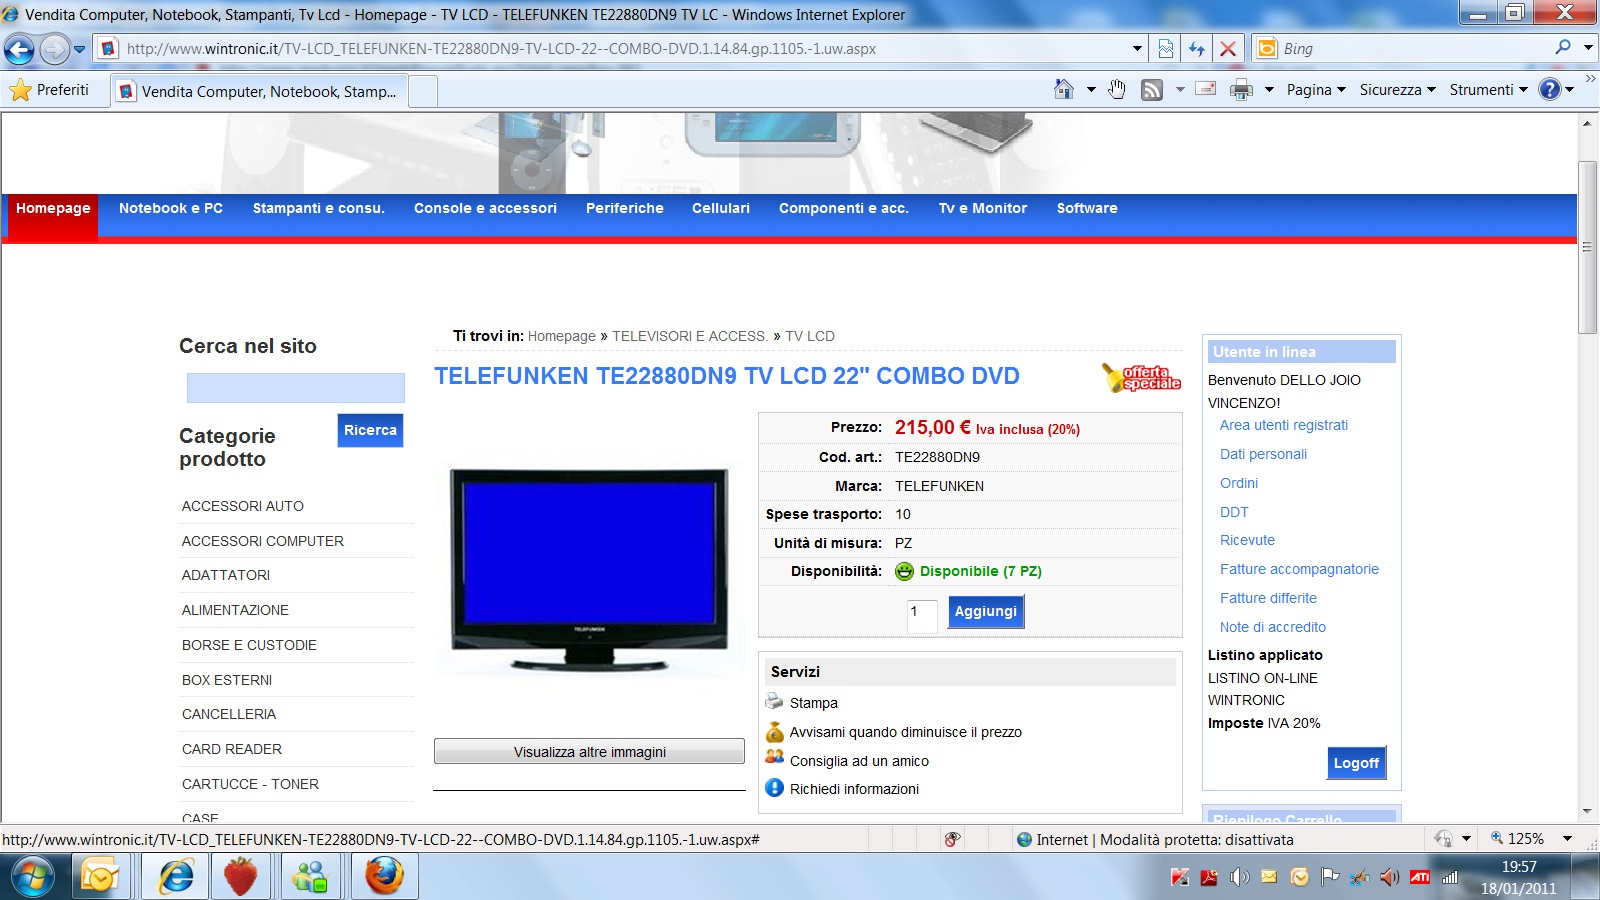
Task: Click the Cerca nel sito search field
Action: coord(295,387)
